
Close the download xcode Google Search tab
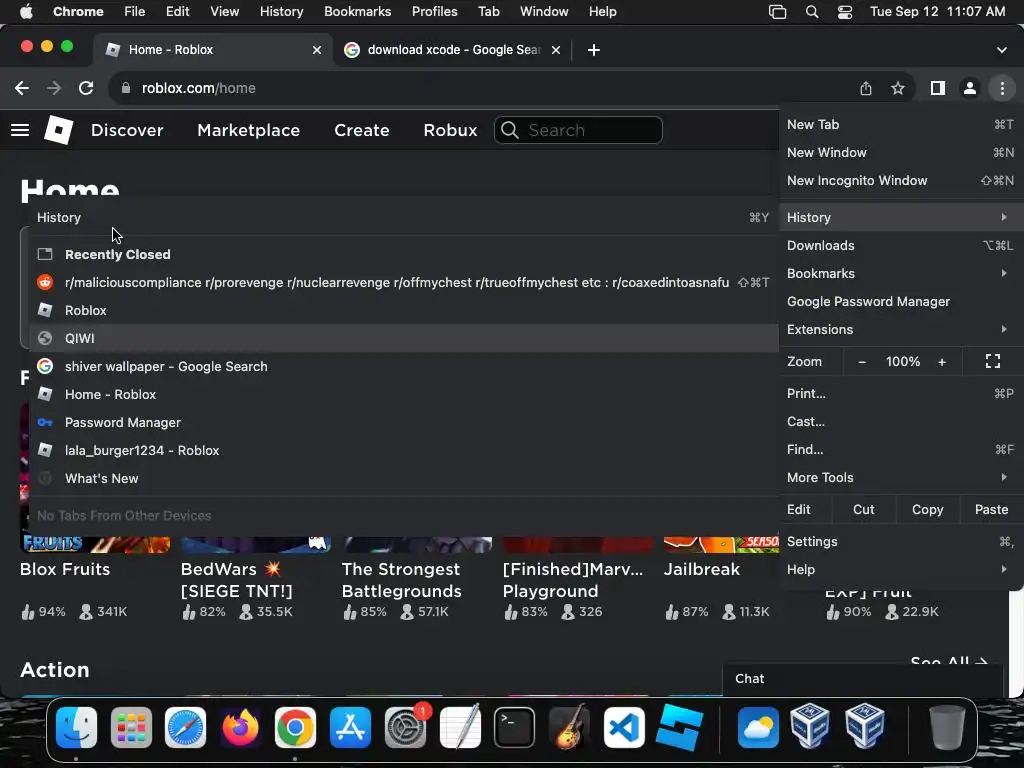click(556, 50)
